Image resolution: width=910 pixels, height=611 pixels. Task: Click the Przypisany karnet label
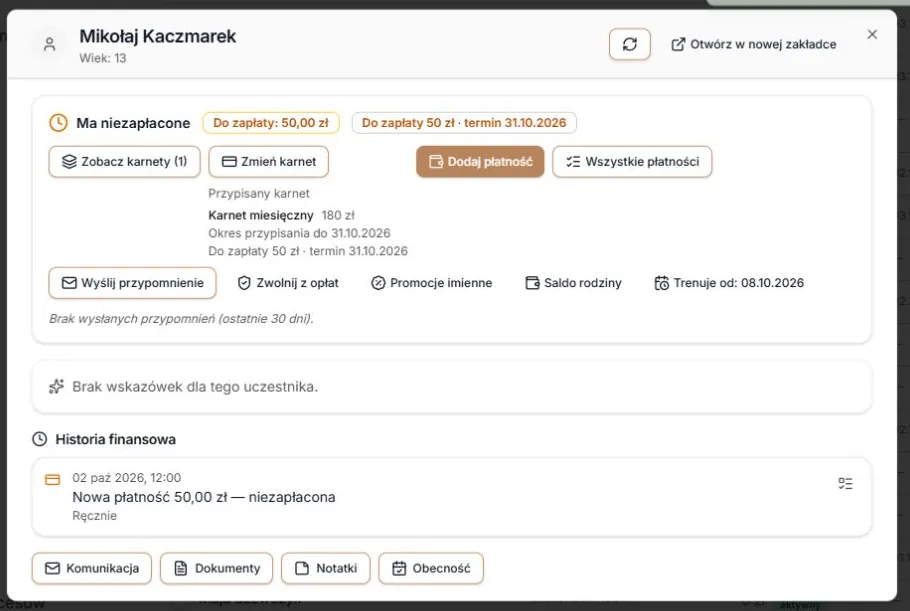point(259,193)
